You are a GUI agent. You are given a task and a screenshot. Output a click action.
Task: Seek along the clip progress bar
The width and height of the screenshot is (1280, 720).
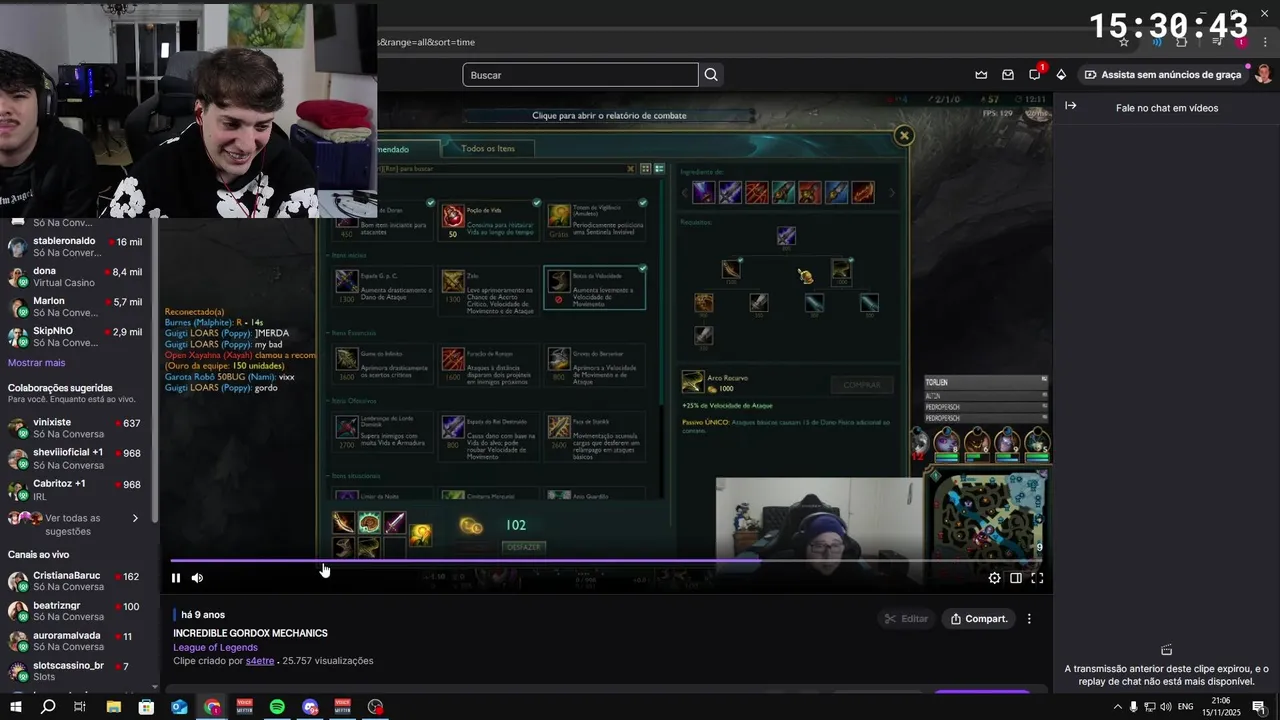point(607,561)
